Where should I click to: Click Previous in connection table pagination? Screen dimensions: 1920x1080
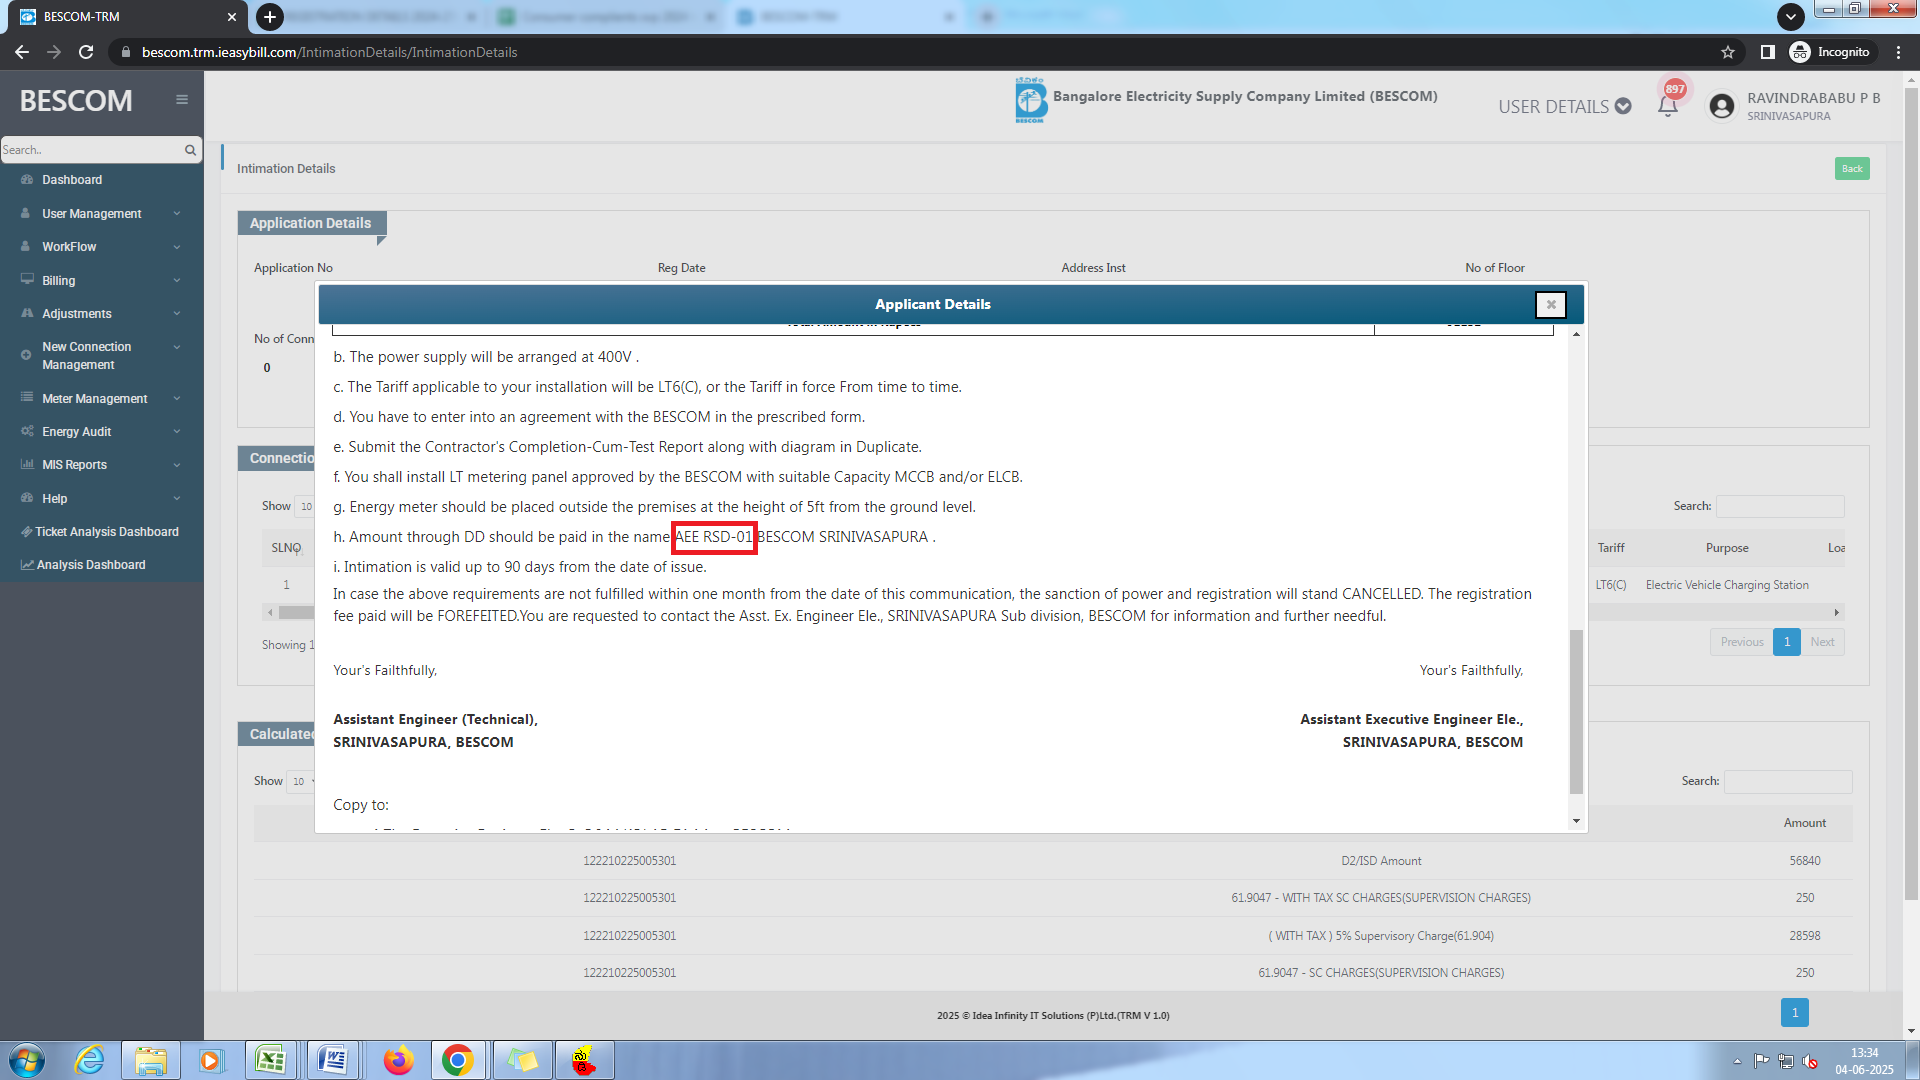1741,642
